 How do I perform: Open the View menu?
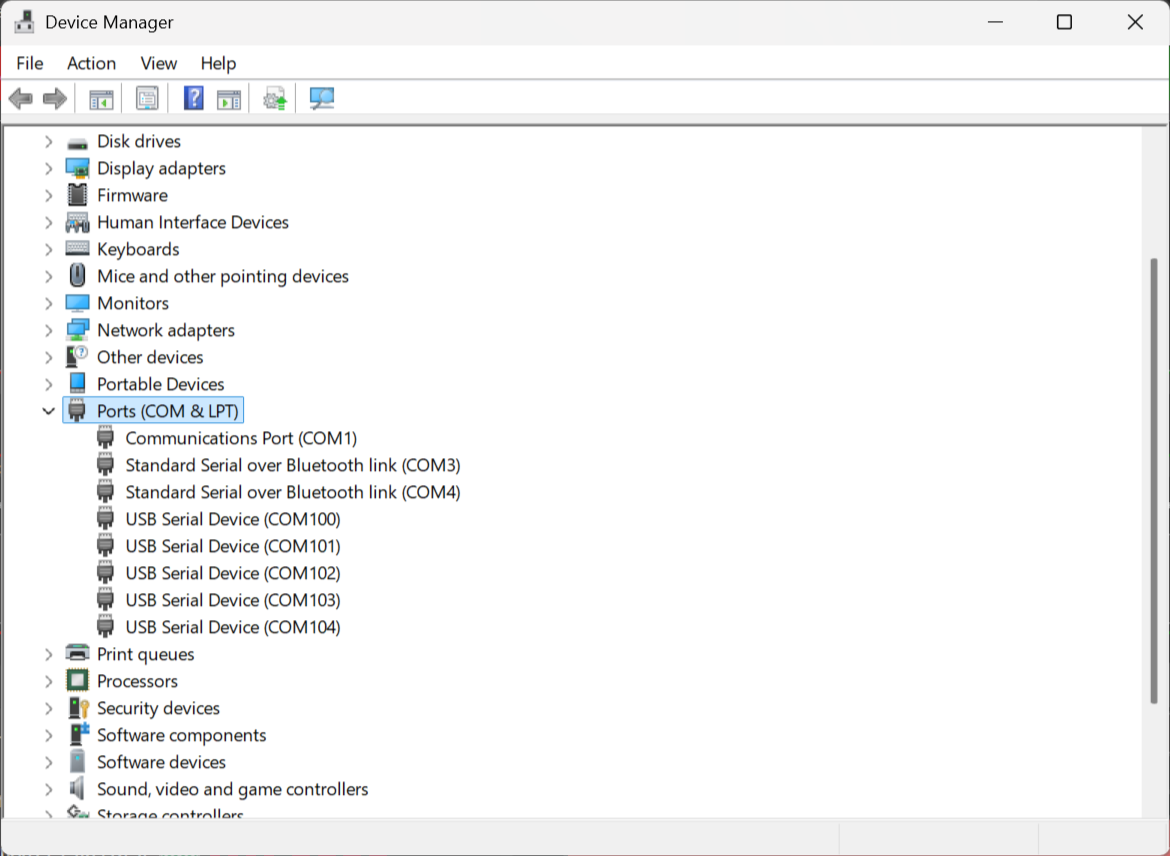coord(159,63)
